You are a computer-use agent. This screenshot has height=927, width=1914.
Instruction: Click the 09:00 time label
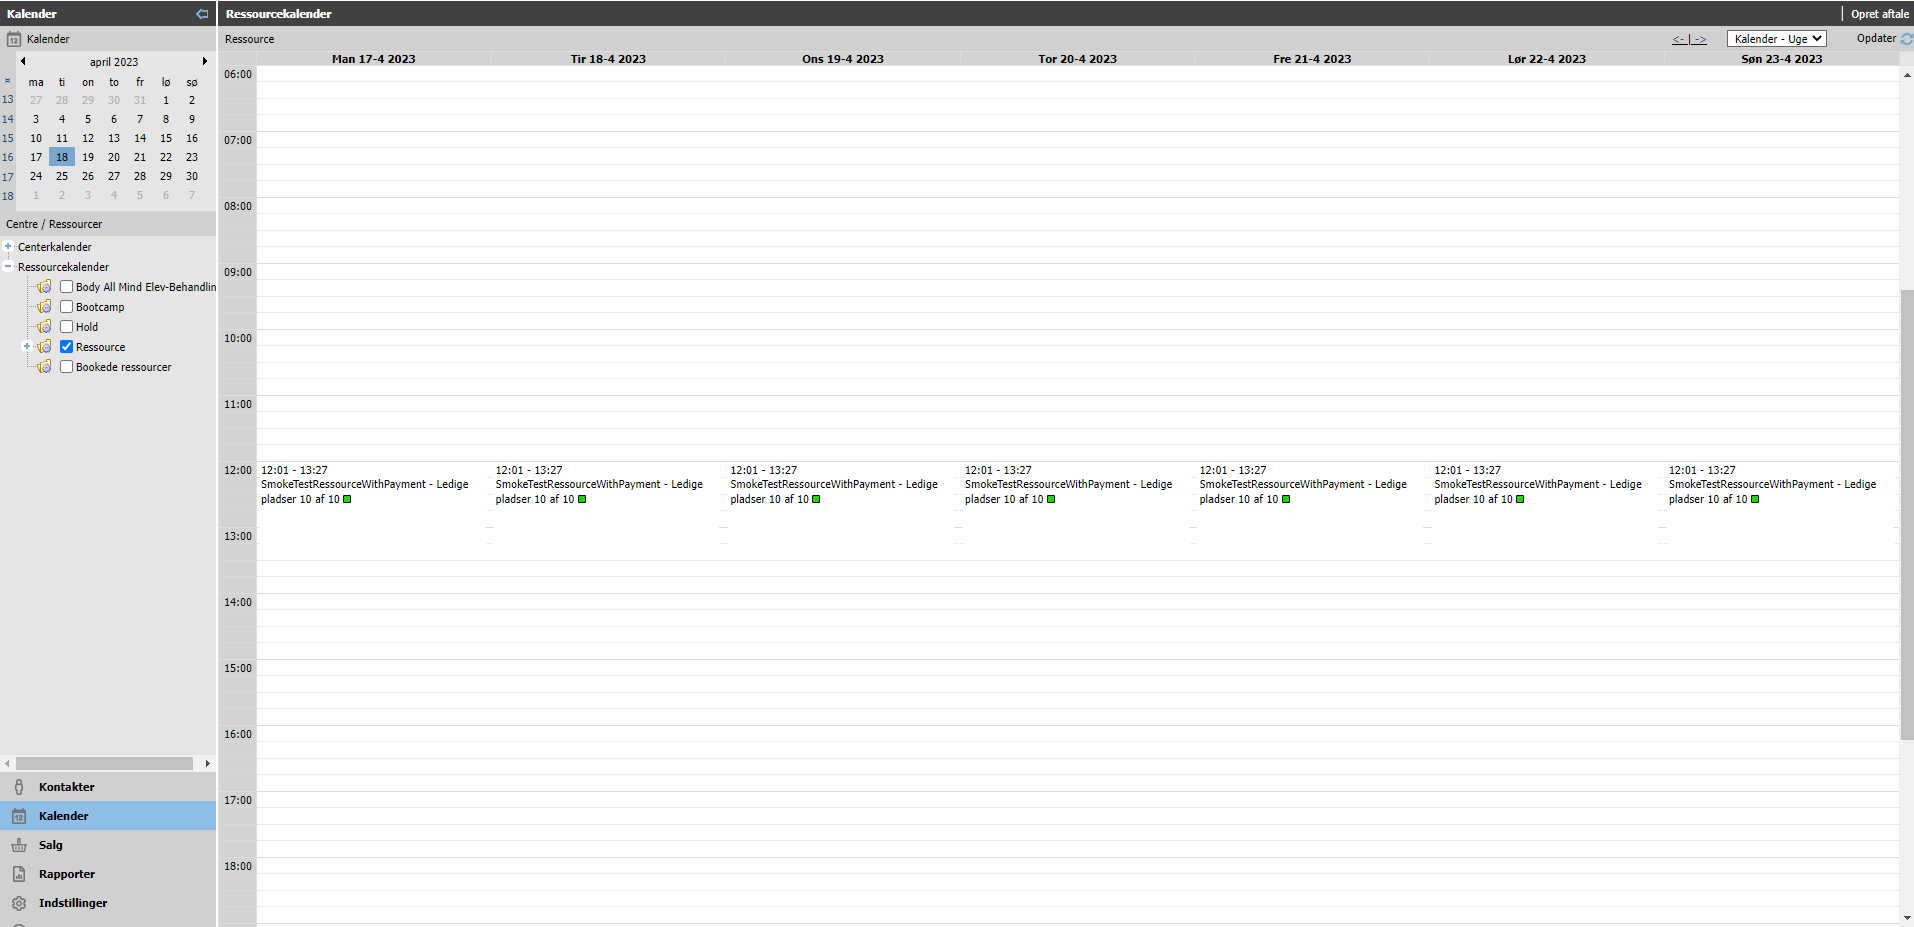(x=238, y=272)
